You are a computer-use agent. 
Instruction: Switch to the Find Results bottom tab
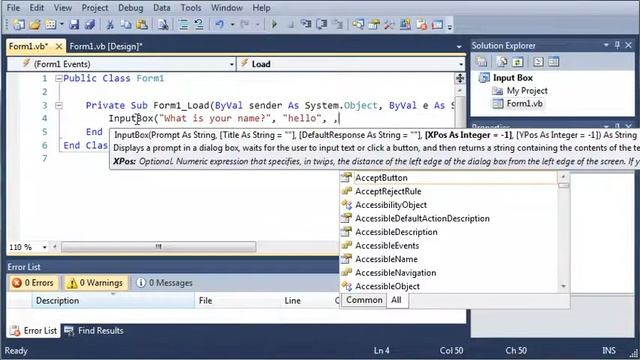[94, 331]
